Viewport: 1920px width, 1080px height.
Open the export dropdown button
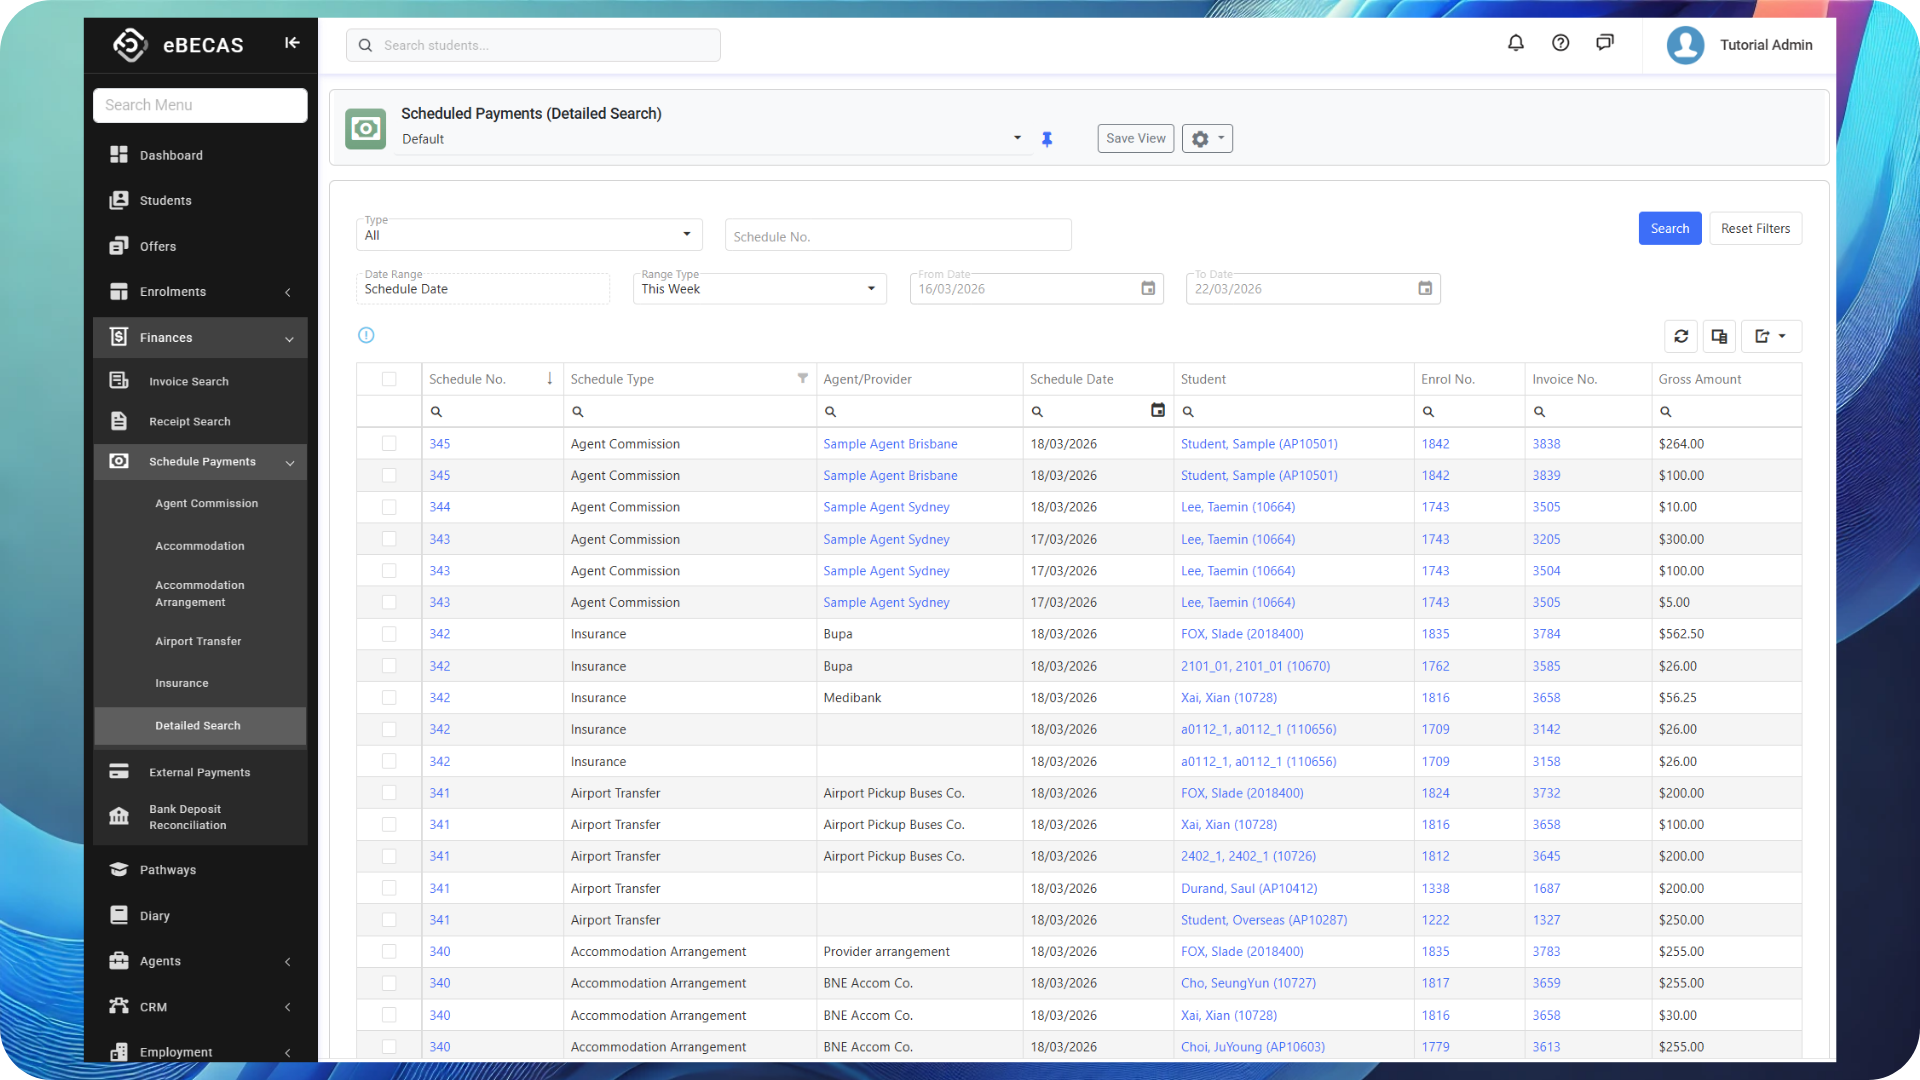[x=1771, y=337]
